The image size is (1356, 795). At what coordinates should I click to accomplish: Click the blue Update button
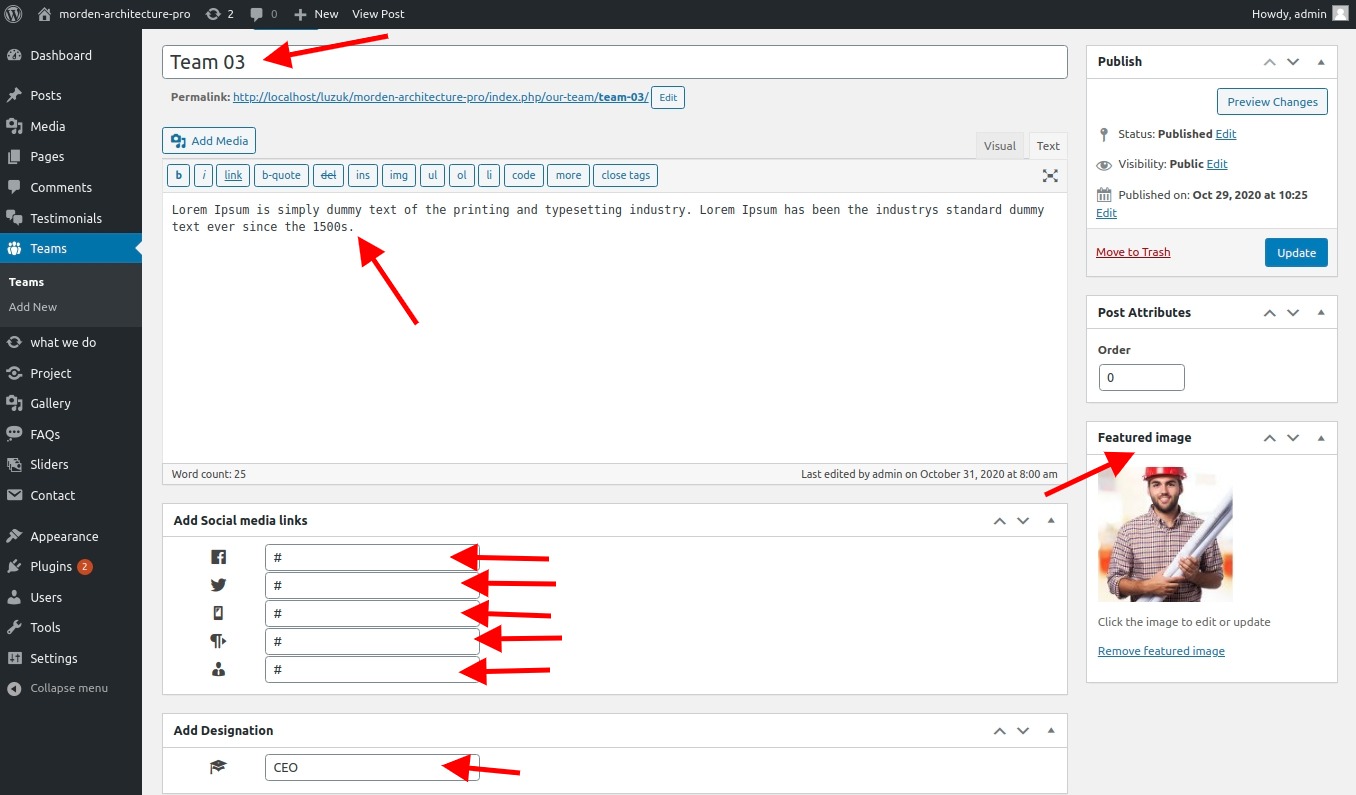[x=1296, y=253]
